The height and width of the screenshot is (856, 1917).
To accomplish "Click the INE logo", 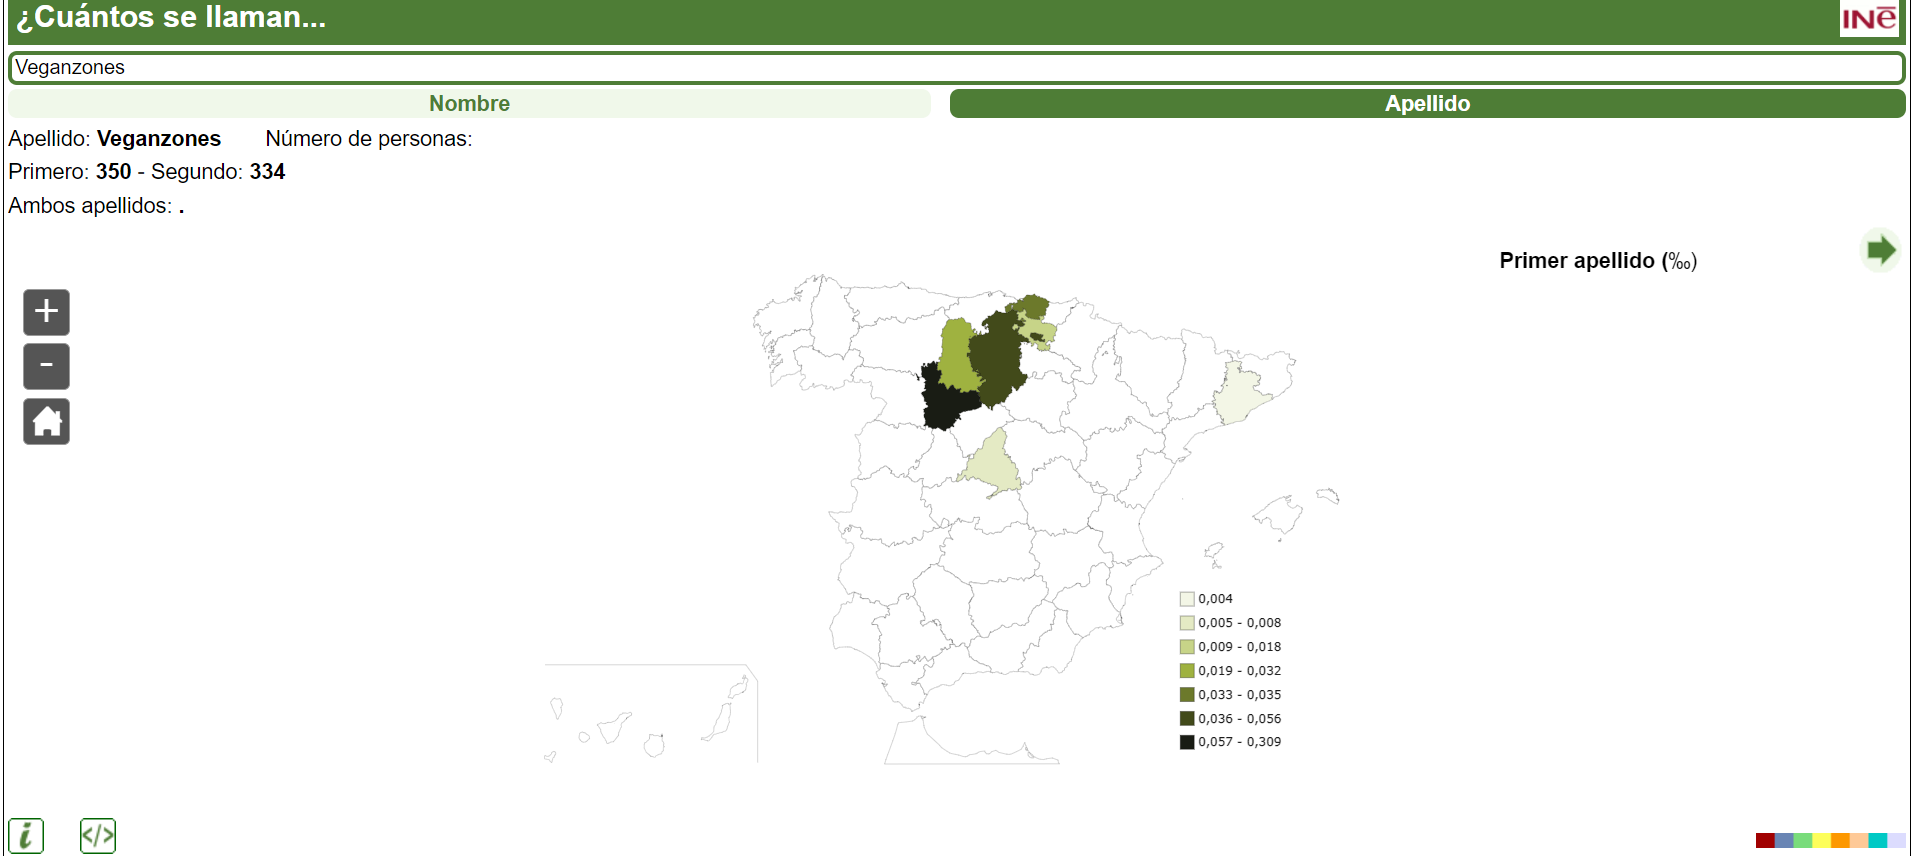I will coord(1868,19).
